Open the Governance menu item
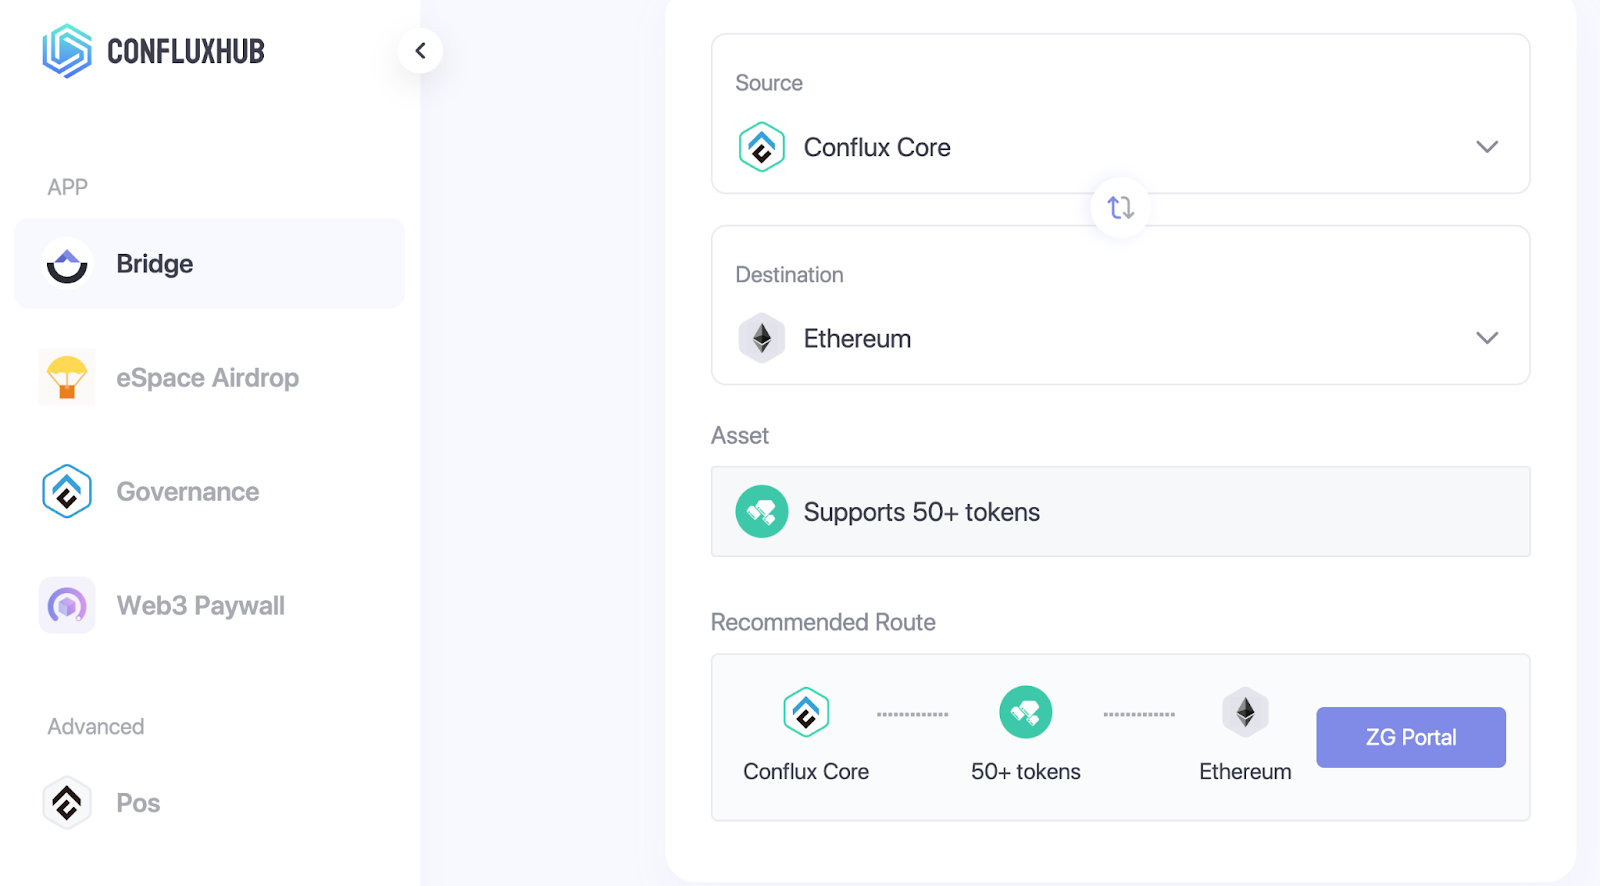 [209, 491]
